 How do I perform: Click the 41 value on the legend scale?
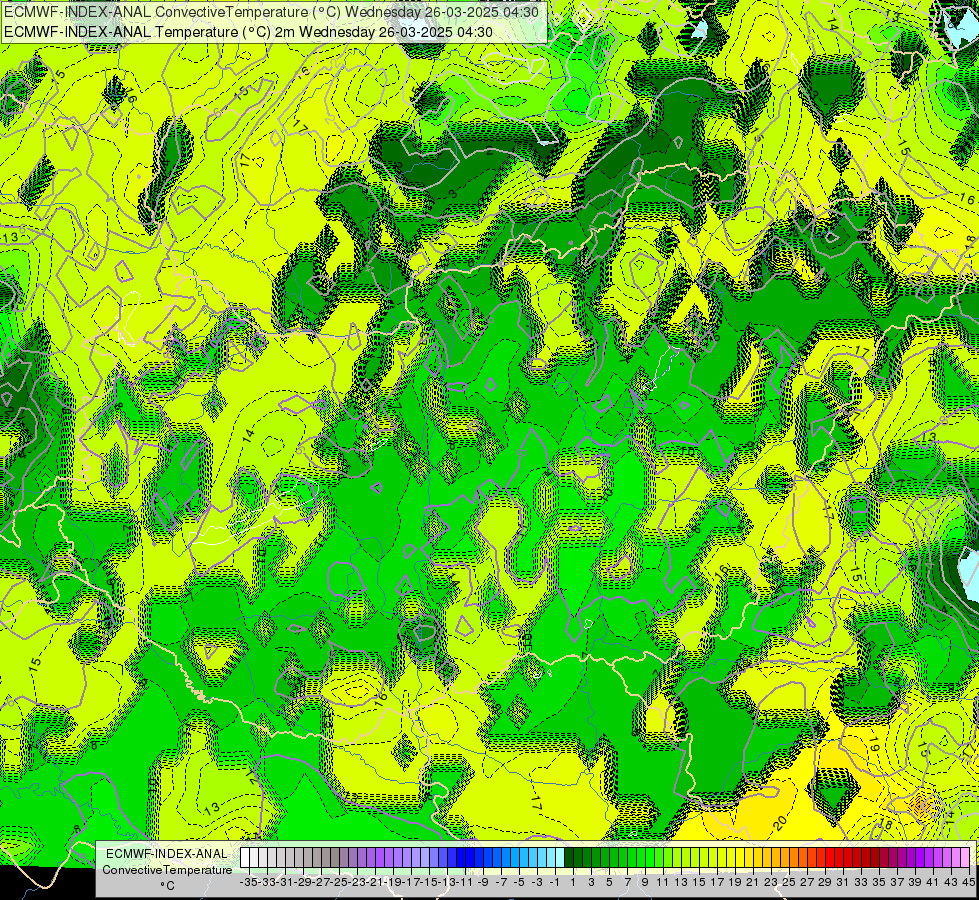coord(933,882)
